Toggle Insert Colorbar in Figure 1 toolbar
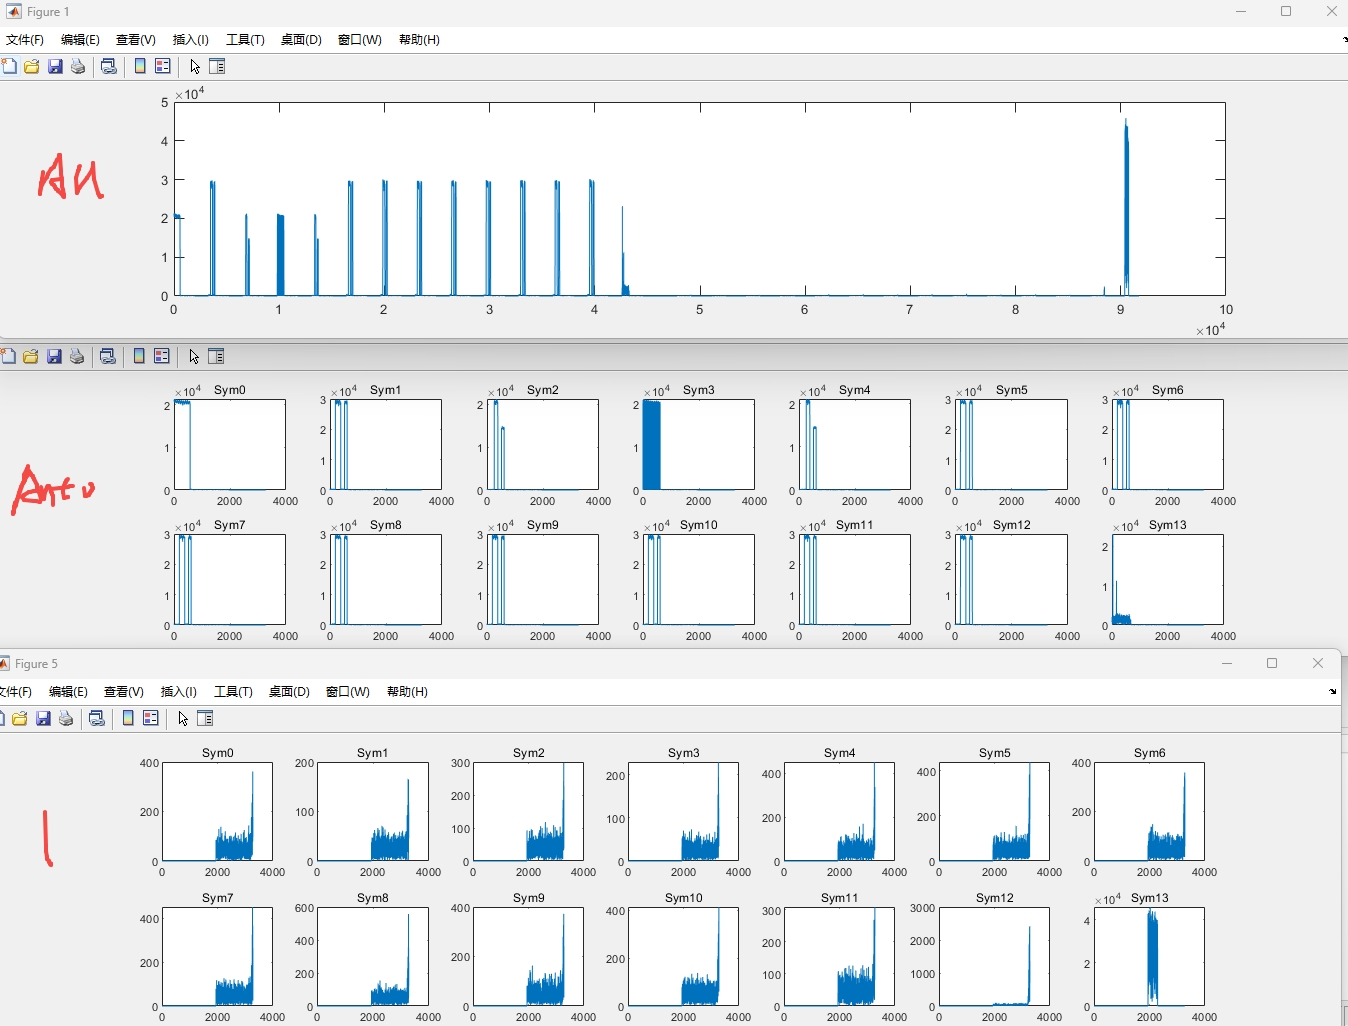The height and width of the screenshot is (1026, 1348). (140, 66)
